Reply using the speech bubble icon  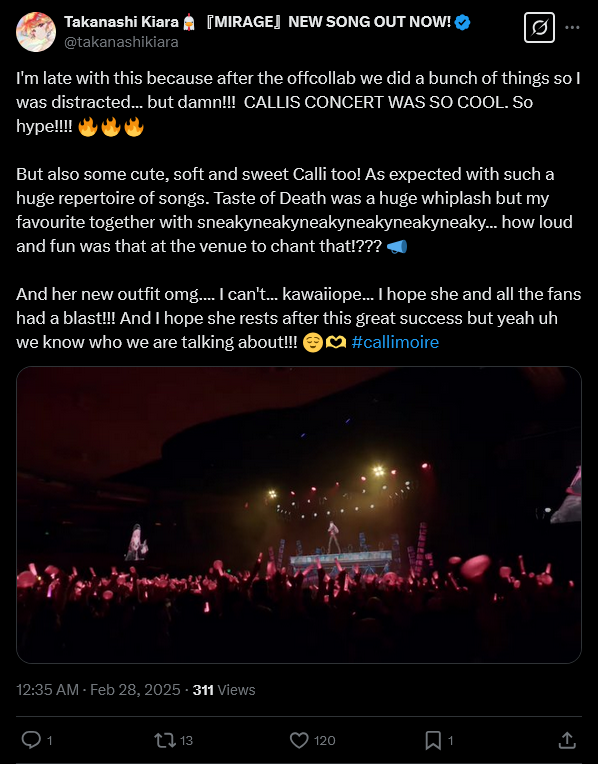[x=31, y=740]
